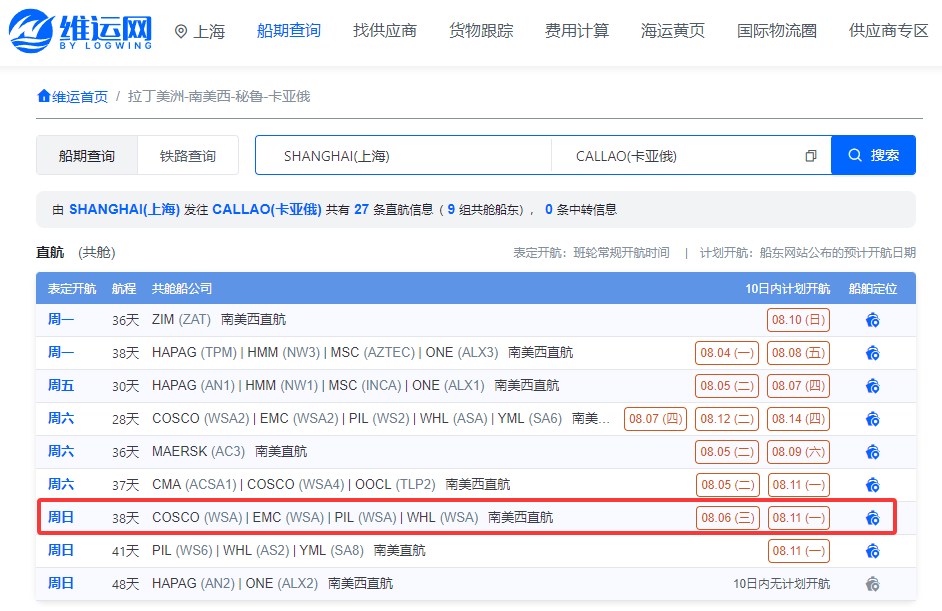Open the 找供应商 navigation item
The image size is (942, 611).
(384, 31)
